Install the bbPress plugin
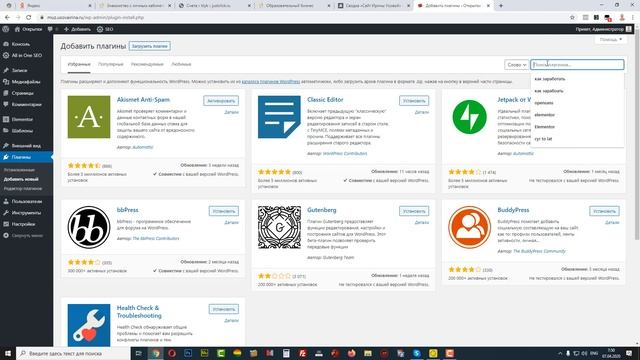 pyautogui.click(x=224, y=211)
